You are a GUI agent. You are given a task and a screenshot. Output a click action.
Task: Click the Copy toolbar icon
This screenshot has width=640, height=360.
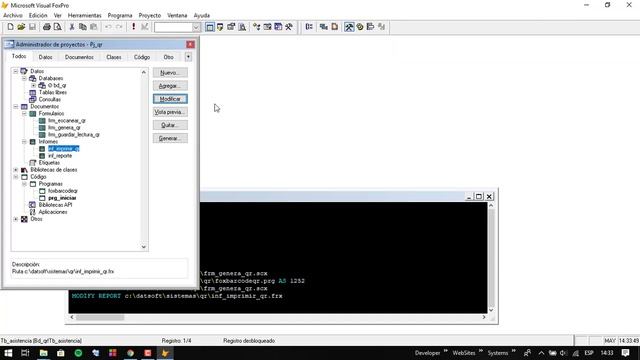pyautogui.click(x=82, y=27)
